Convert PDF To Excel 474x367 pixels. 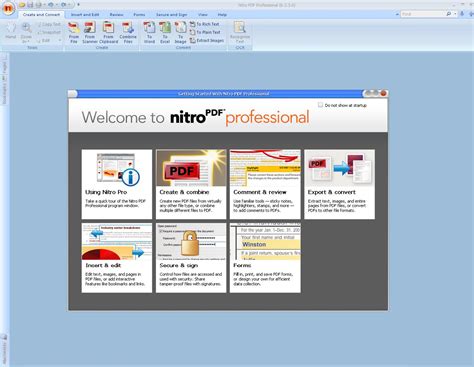165,32
